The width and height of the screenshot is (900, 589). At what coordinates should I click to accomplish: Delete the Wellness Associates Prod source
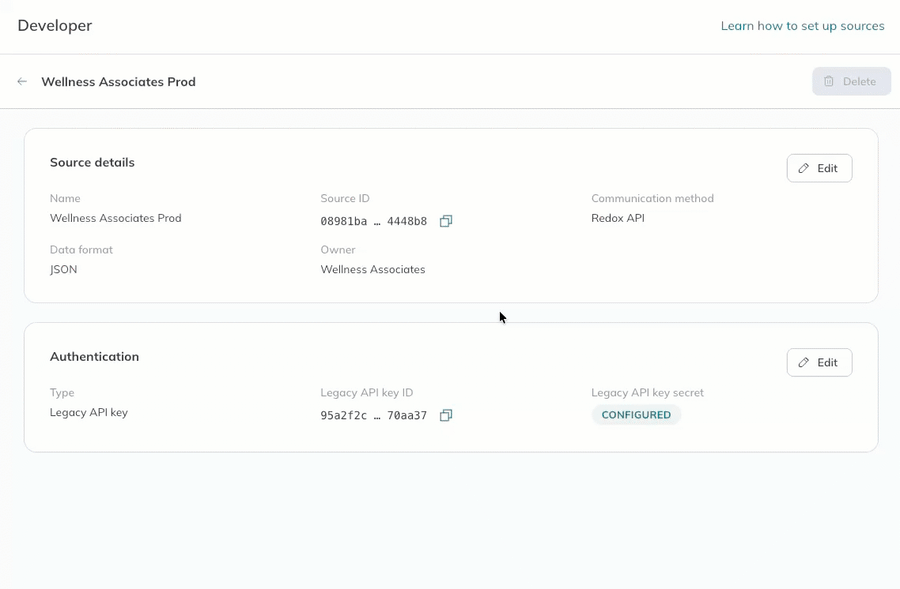[x=851, y=82]
